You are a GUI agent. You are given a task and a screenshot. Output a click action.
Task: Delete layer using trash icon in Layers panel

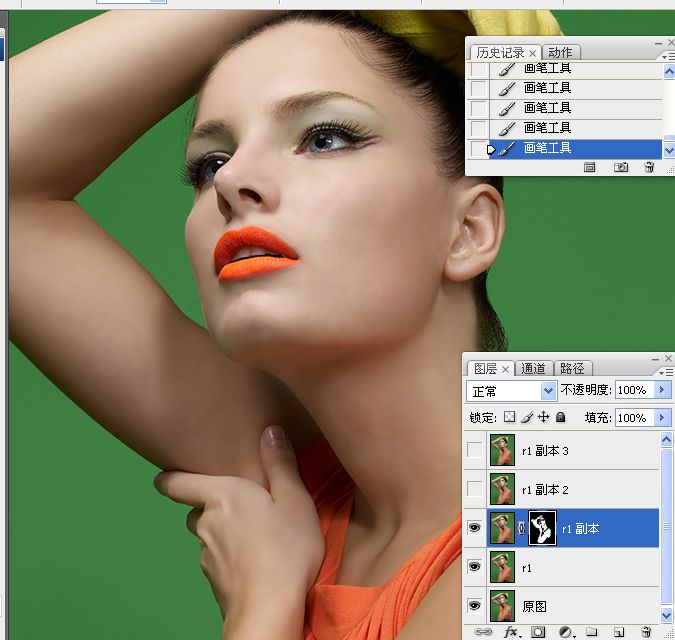(646, 631)
